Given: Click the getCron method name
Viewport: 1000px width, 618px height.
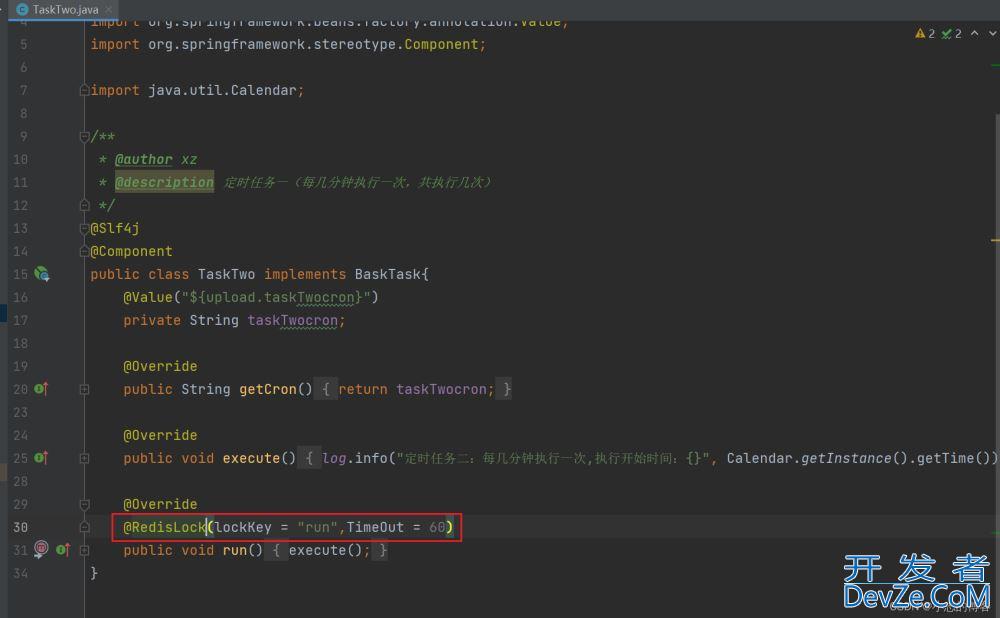Looking at the screenshot, I should tap(268, 389).
